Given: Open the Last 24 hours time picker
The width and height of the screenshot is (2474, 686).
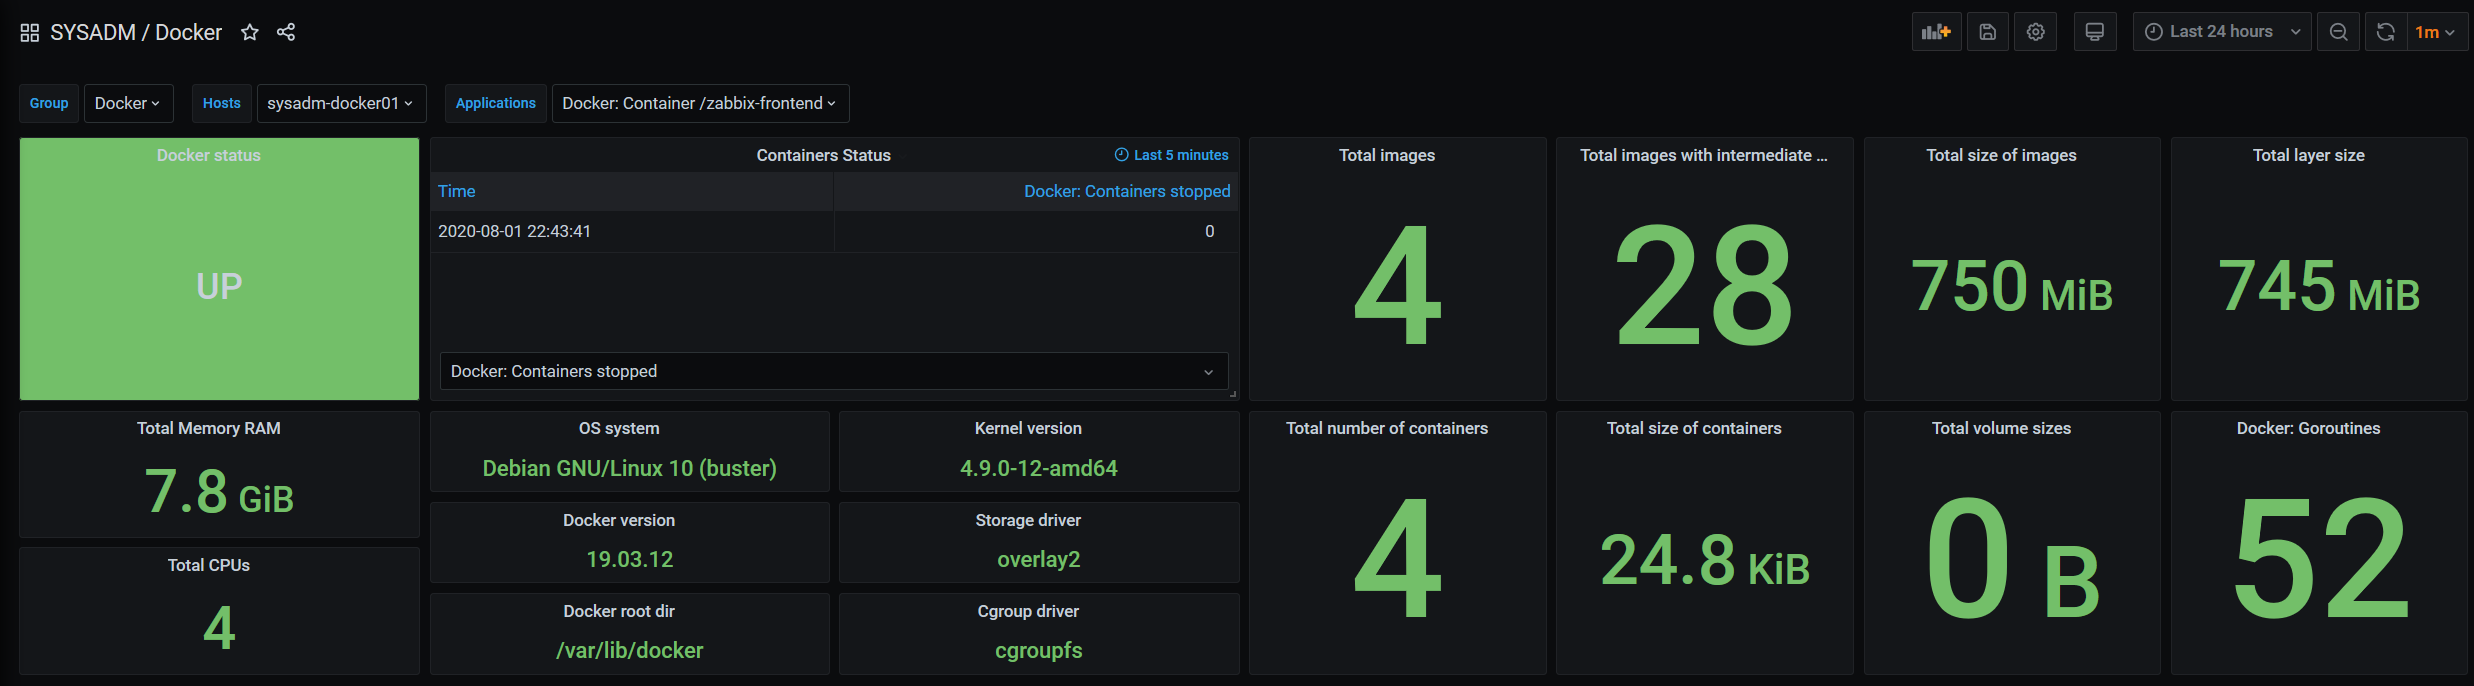Looking at the screenshot, I should click(x=2221, y=32).
